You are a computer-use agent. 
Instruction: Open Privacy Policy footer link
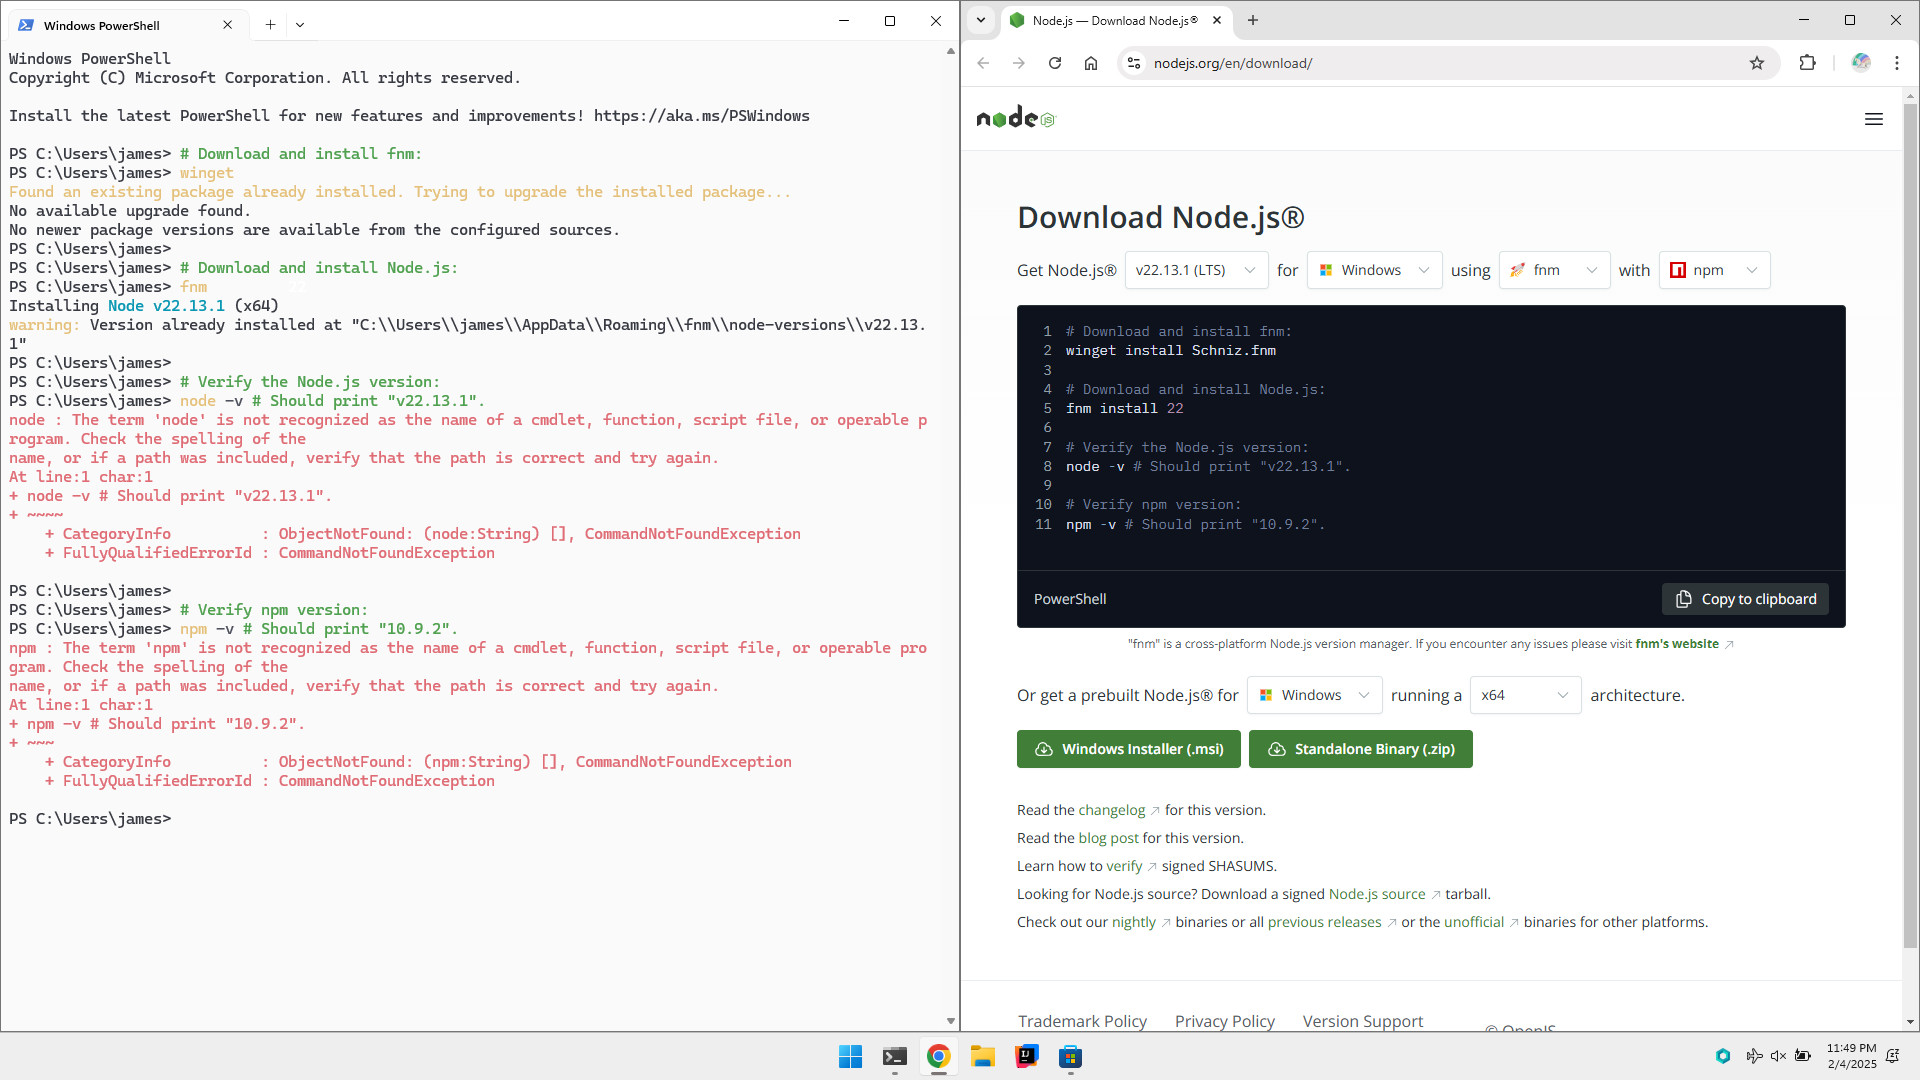pyautogui.click(x=1224, y=1021)
